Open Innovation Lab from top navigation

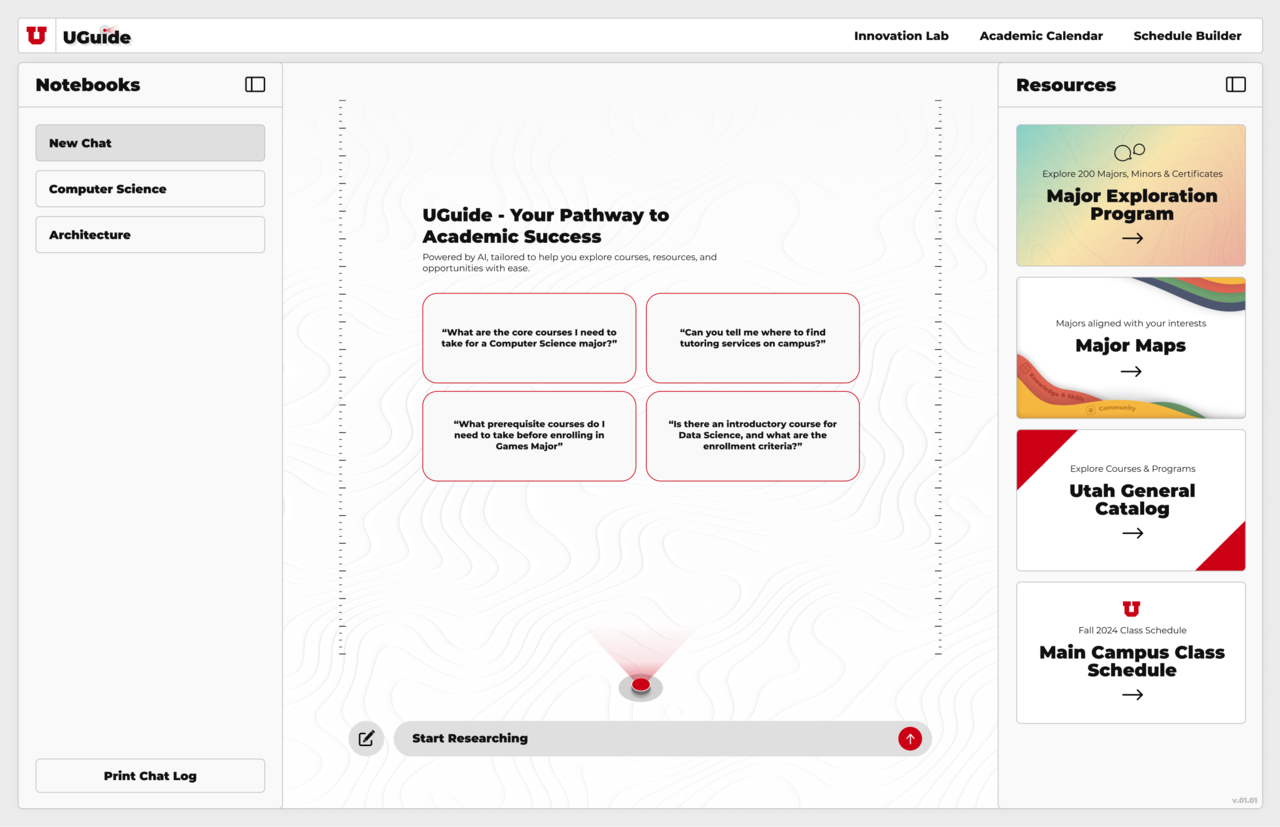(901, 36)
